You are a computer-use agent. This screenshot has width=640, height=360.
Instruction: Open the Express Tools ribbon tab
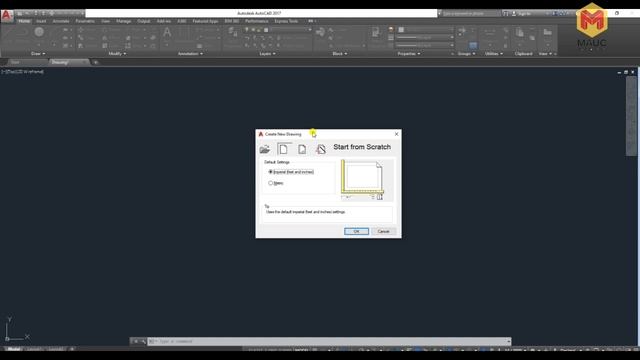tap(286, 21)
